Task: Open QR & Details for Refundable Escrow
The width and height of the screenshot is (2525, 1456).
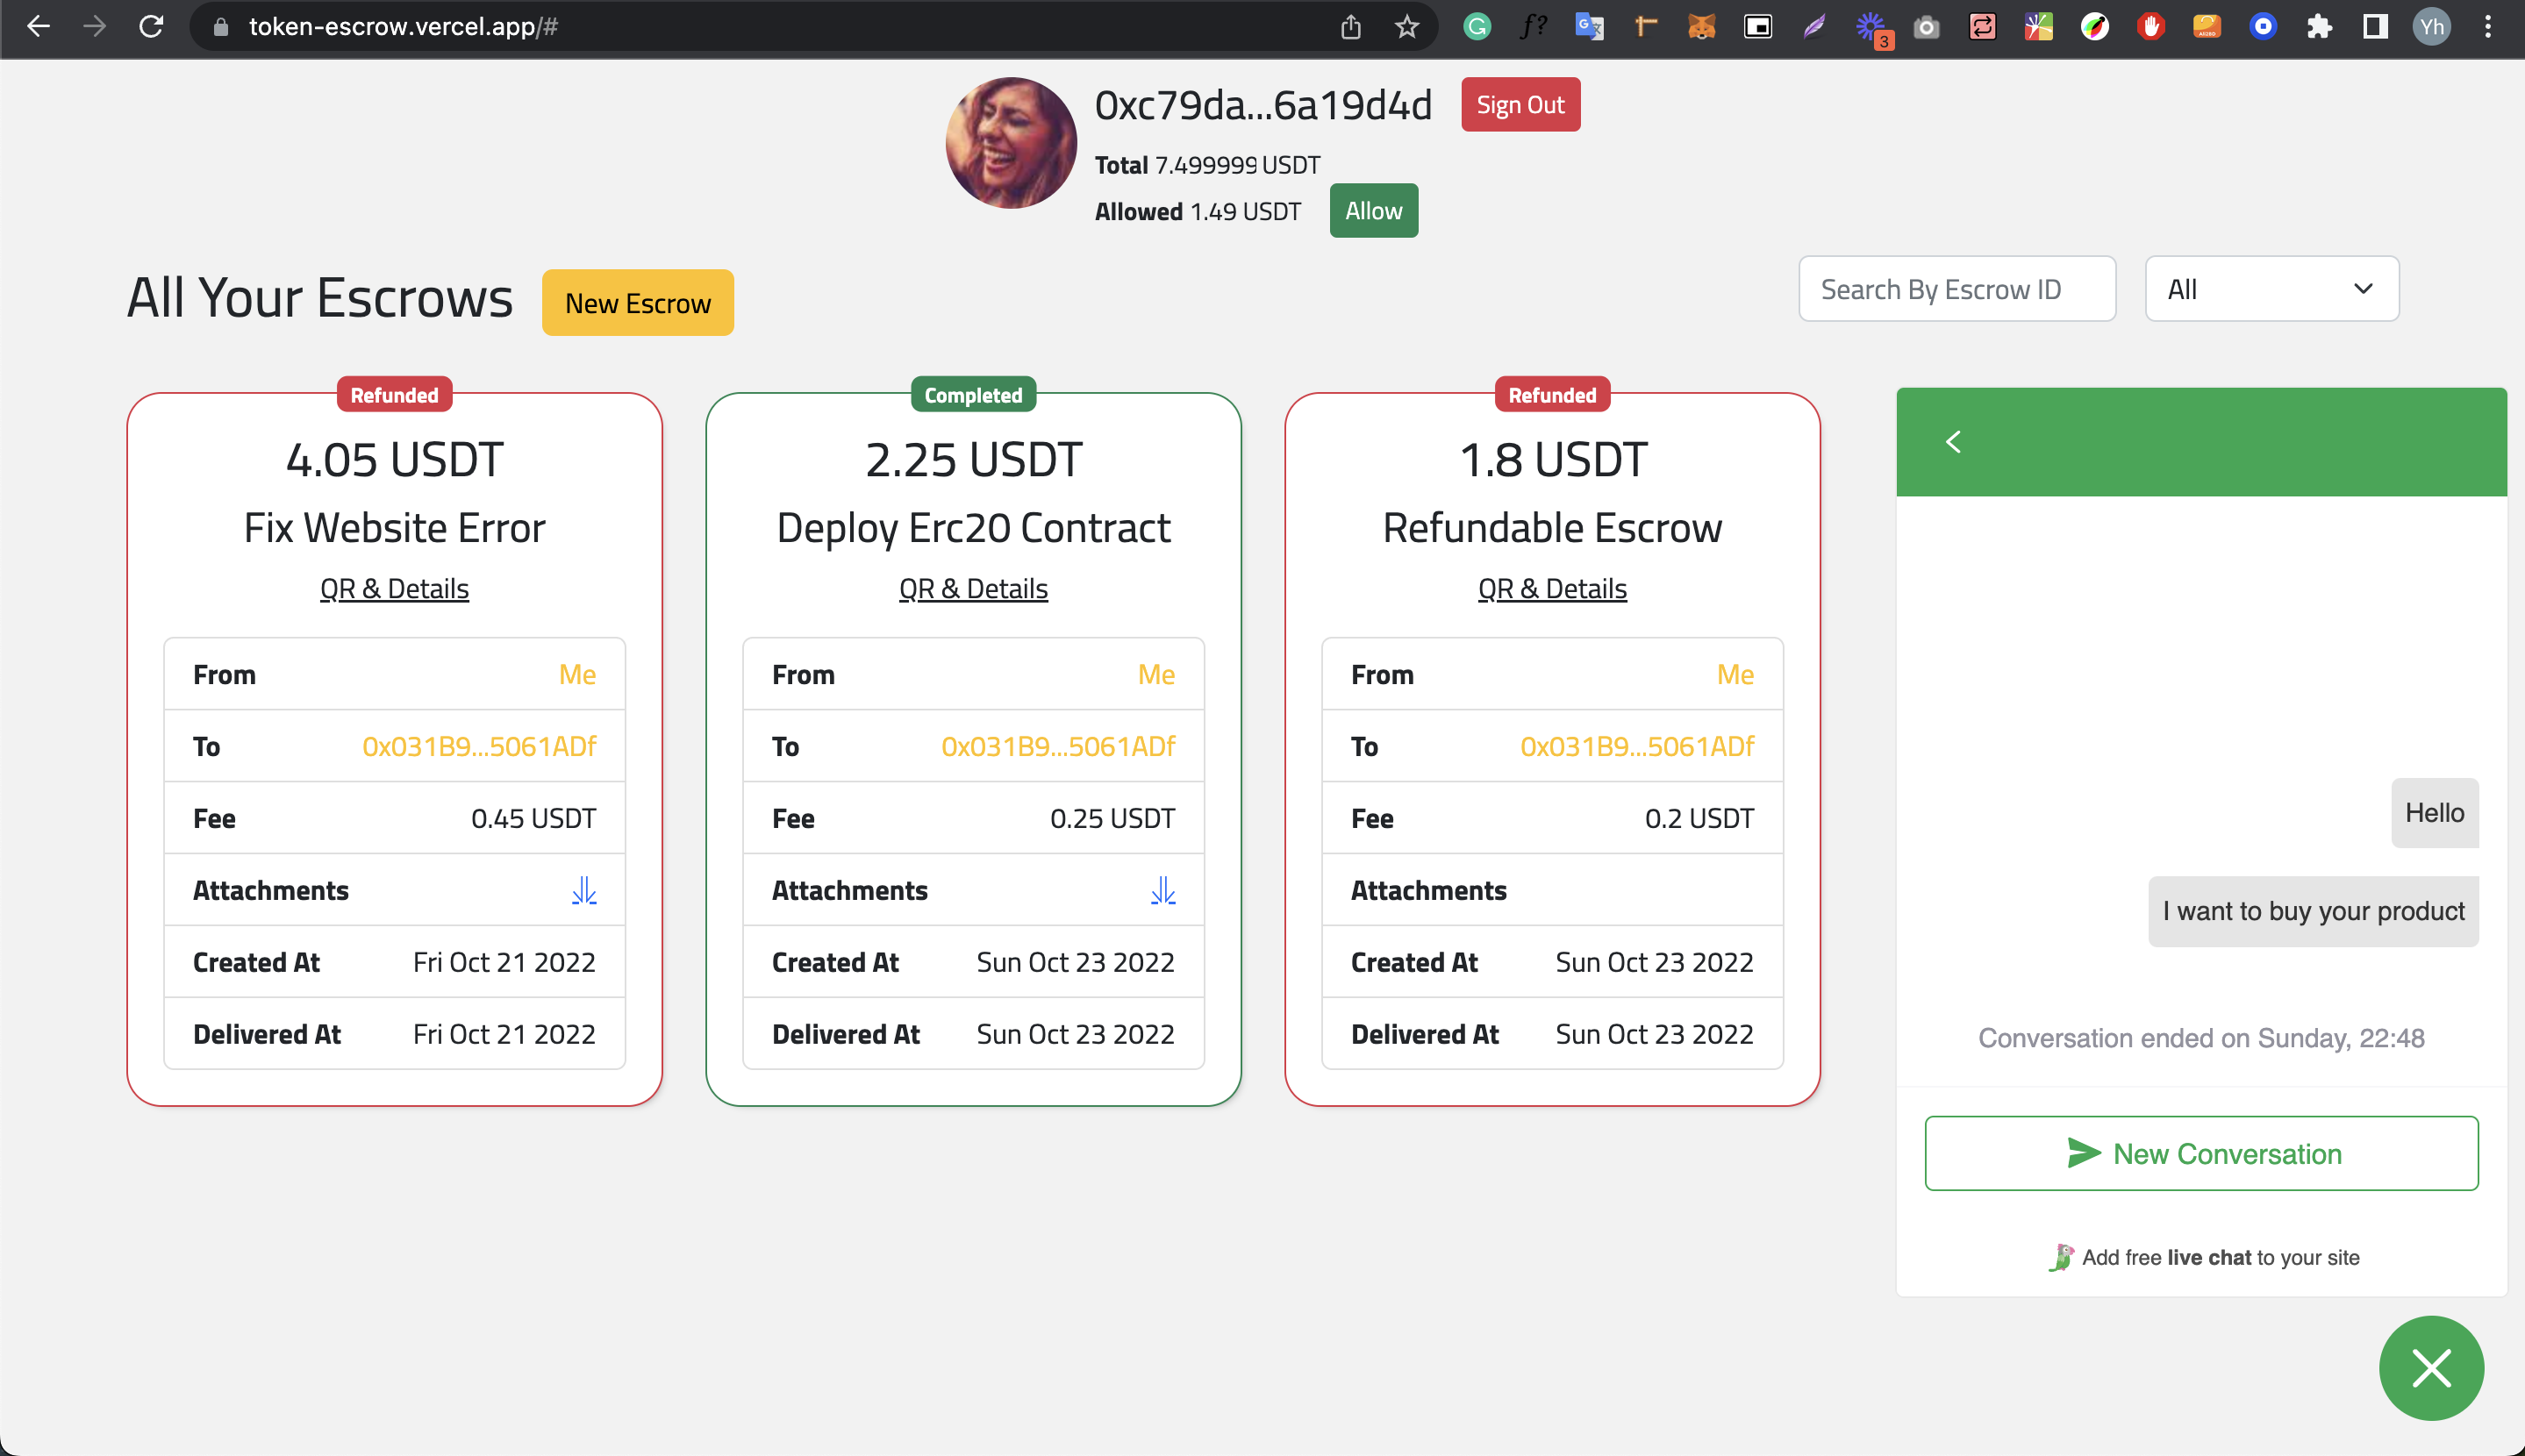Action: point(1551,588)
